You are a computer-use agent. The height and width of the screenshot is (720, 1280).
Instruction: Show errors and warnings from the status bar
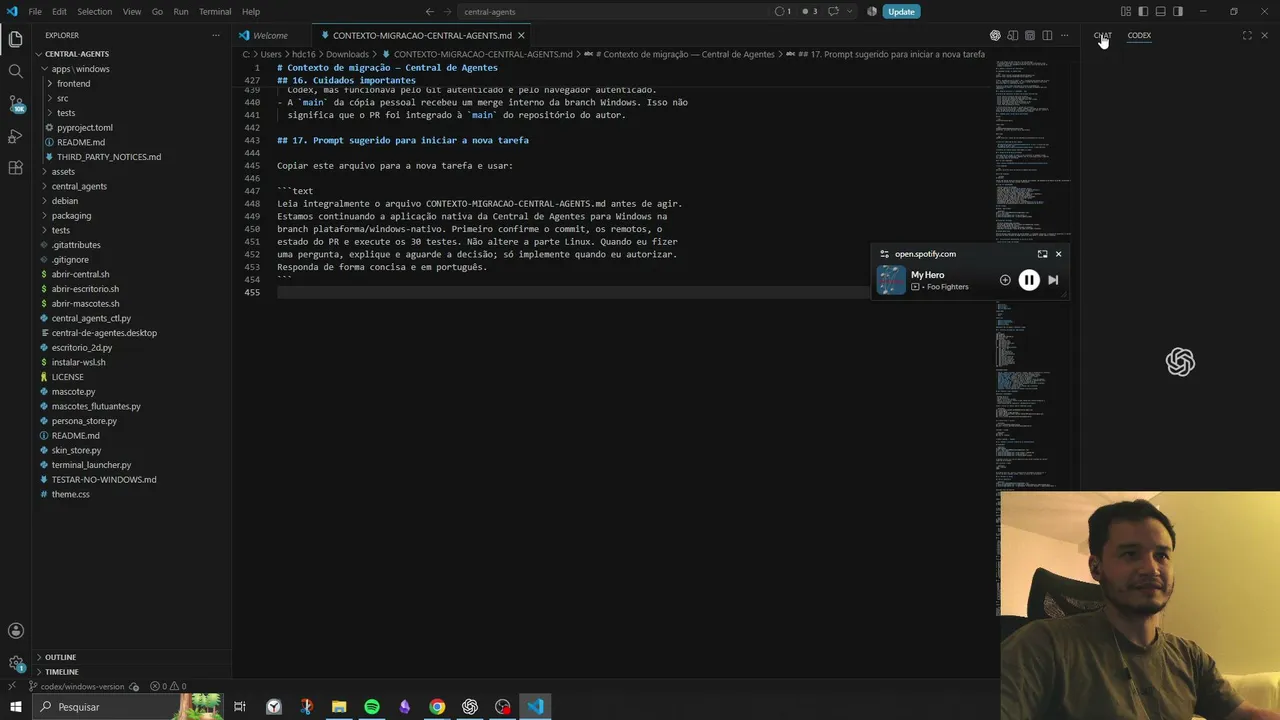[168, 686]
